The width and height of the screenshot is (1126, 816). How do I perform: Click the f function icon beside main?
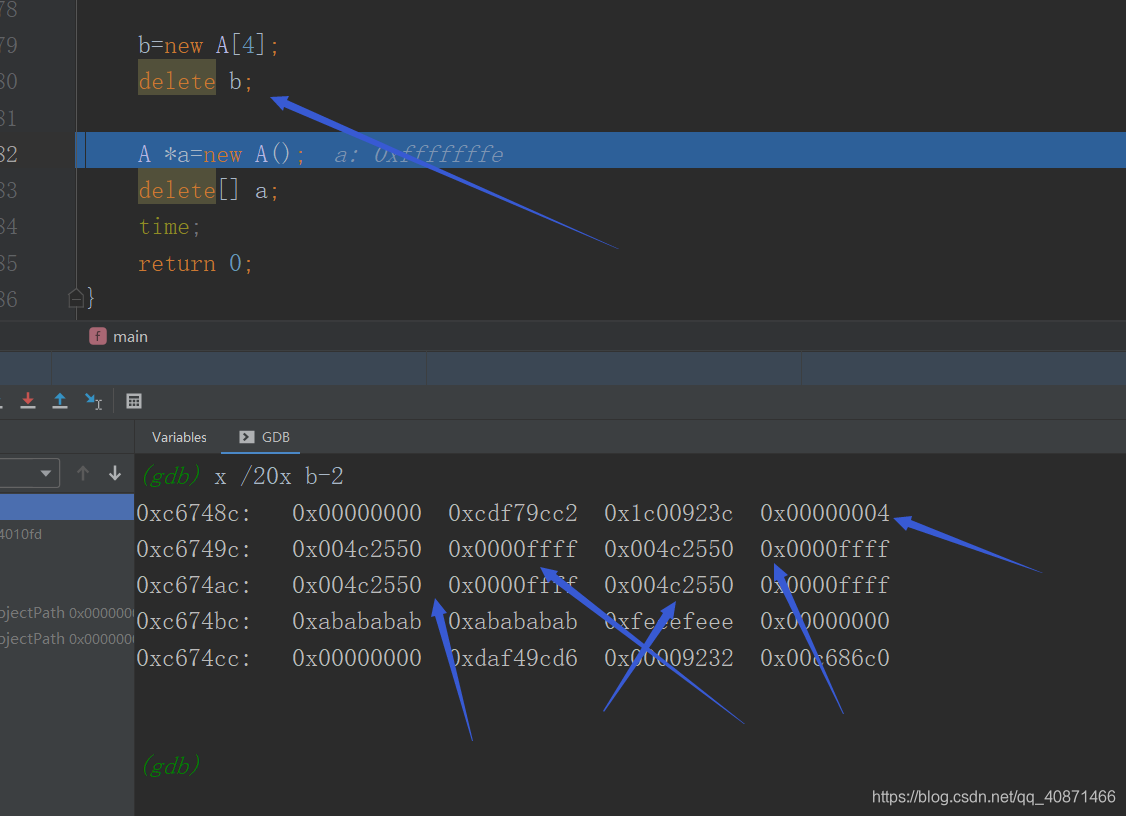point(98,336)
